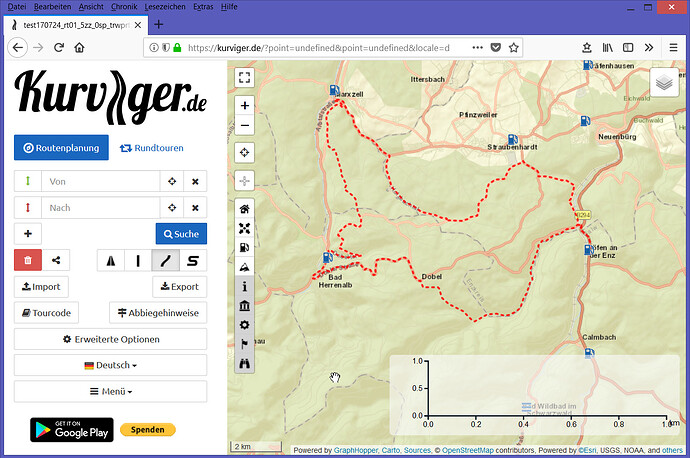Select extra curvy routing mode
This screenshot has width=690, height=458.
coord(193,260)
